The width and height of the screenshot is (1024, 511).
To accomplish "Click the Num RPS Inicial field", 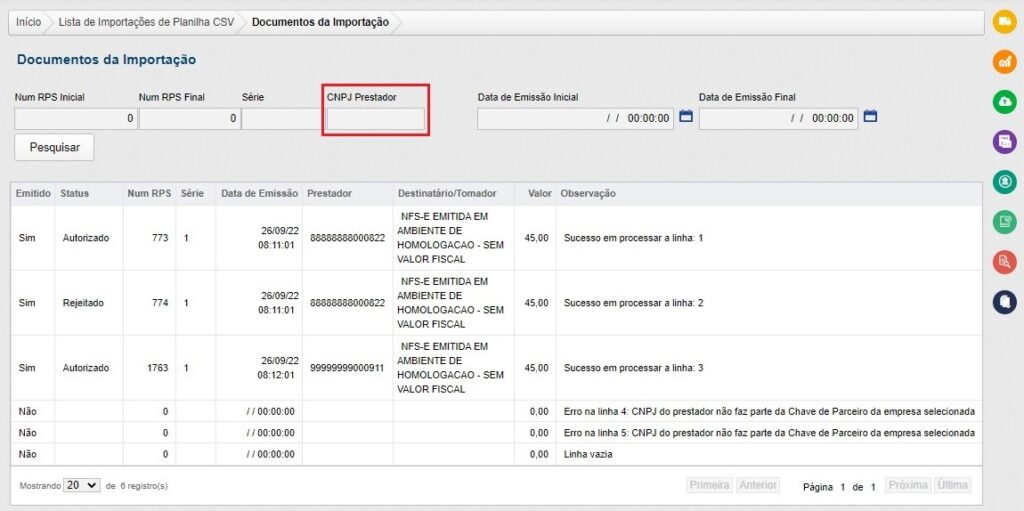I will 75,119.
